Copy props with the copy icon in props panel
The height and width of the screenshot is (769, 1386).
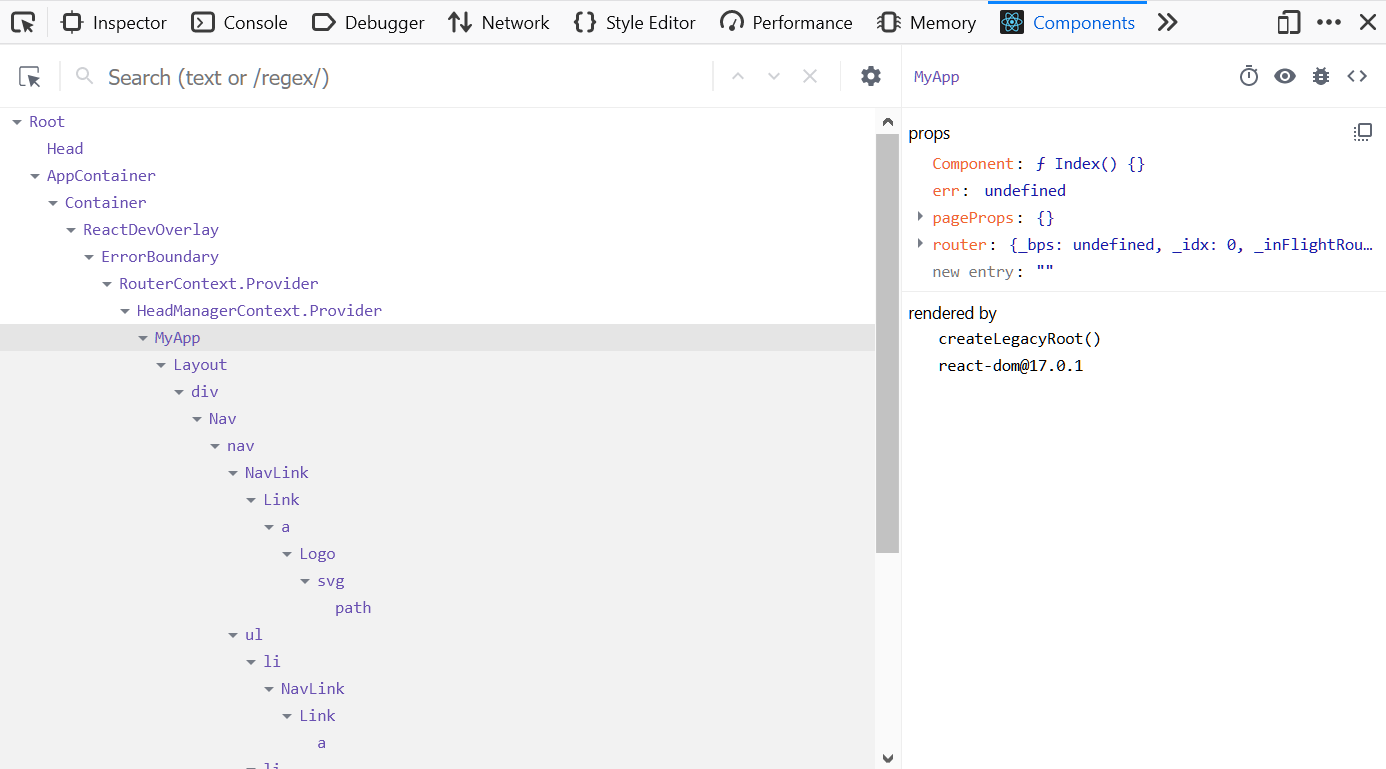(1363, 131)
